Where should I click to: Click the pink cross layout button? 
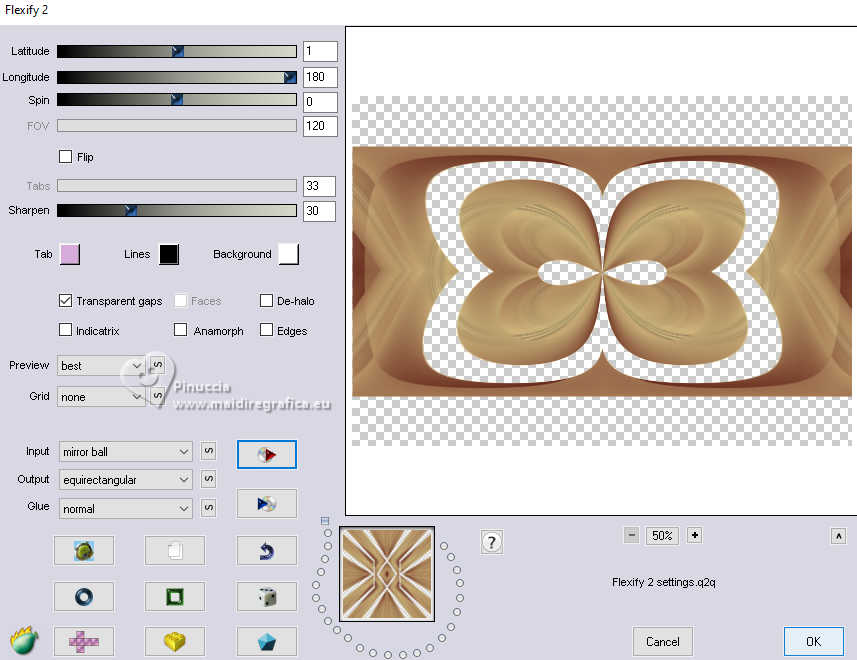point(83,641)
